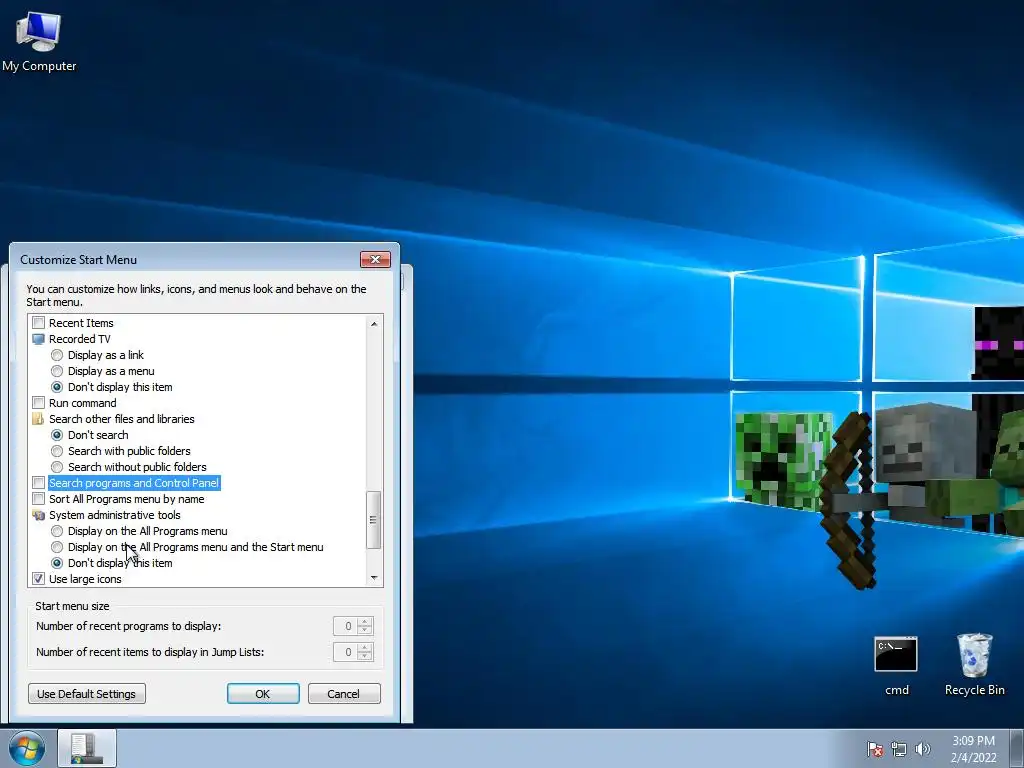Select All Programs menu and Start menu option
Viewport: 1024px width, 768px height.
(57, 547)
